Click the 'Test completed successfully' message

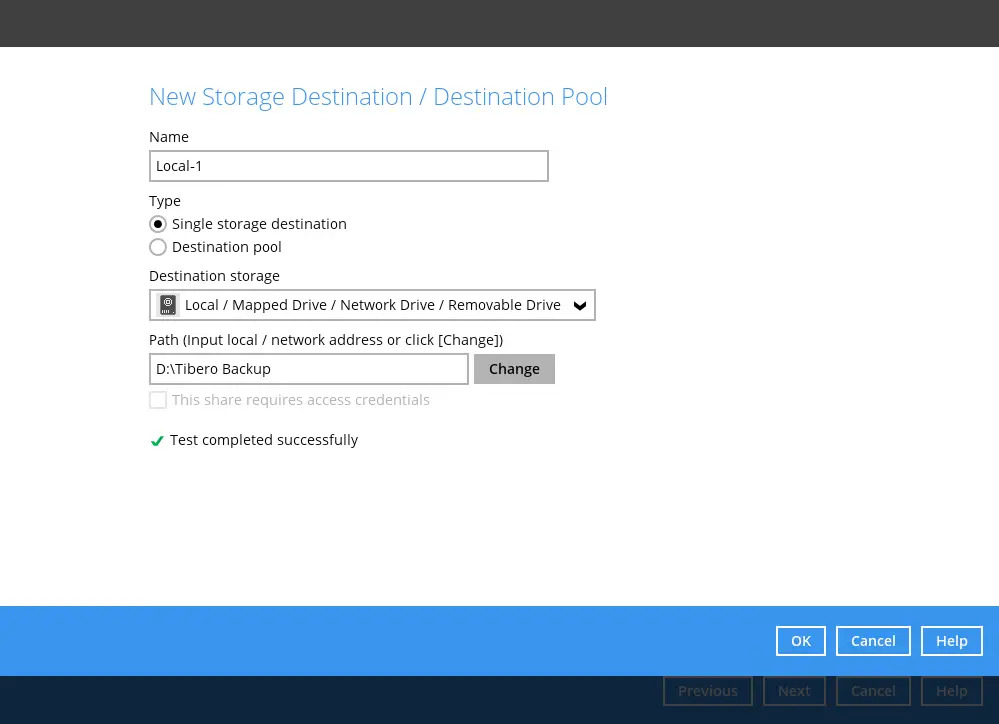[x=264, y=440]
